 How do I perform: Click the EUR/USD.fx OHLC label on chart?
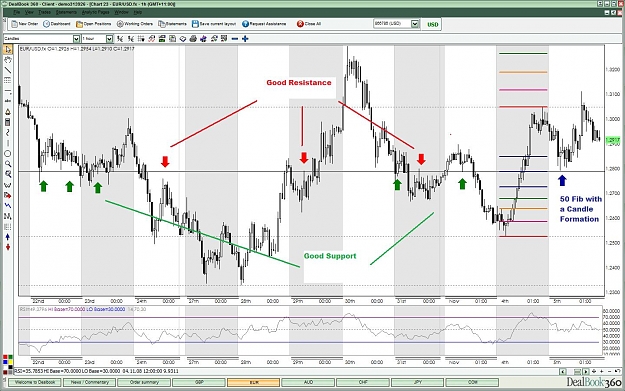pos(77,49)
